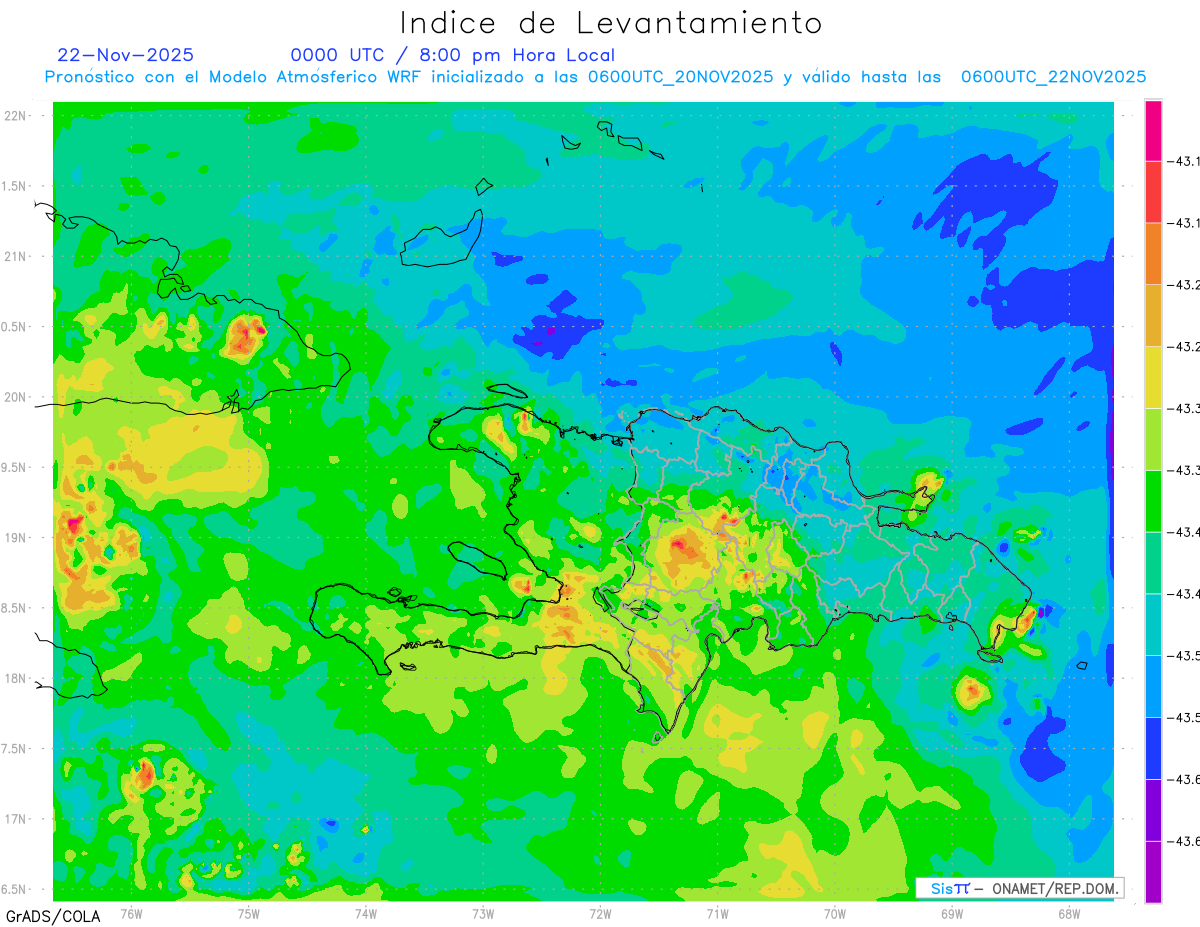Image resolution: width=1200 pixels, height=927 pixels.
Task: Click the 'Indice de Levantamiento' title
Action: [611, 22]
